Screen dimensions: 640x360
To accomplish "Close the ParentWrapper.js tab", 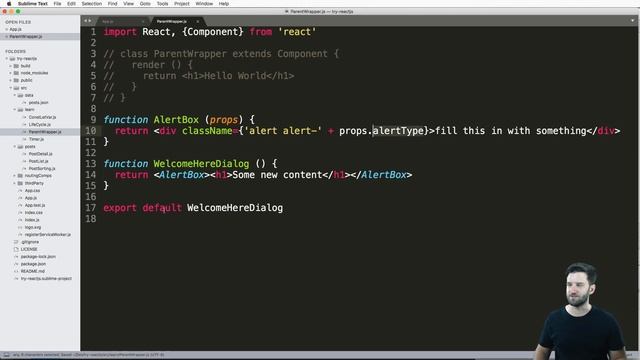I will (198, 21).
